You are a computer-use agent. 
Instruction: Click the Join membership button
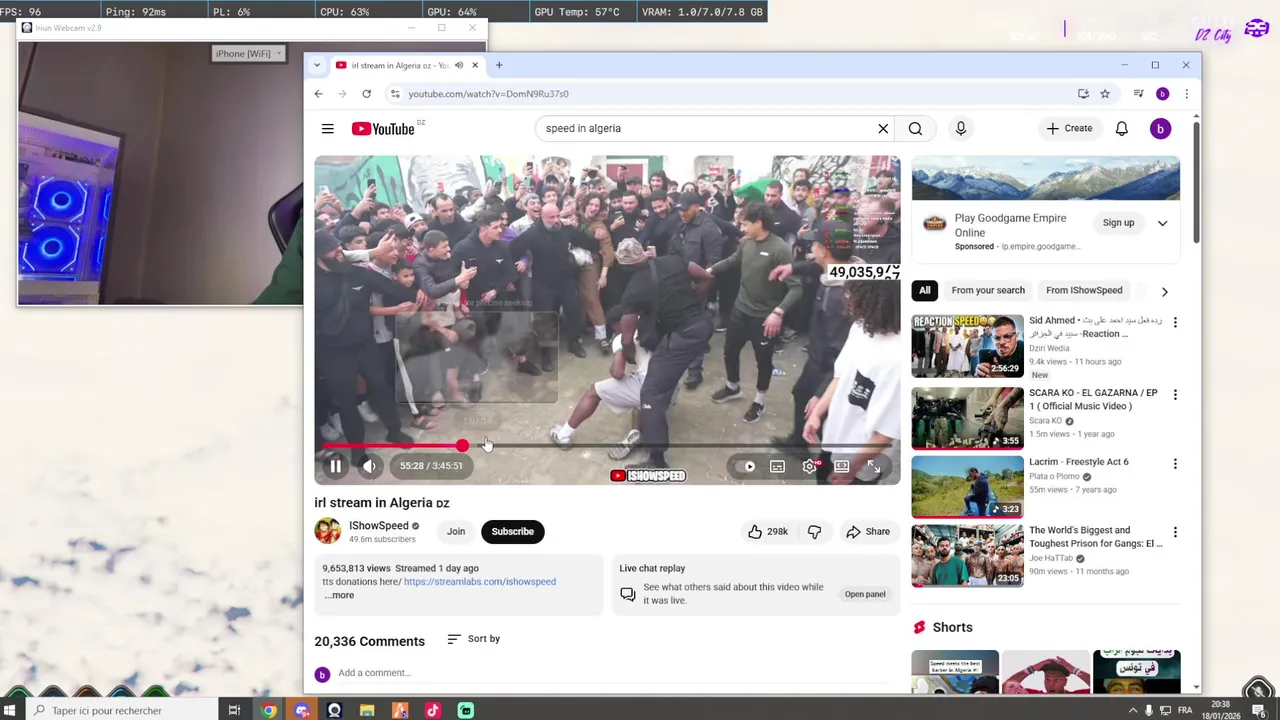(x=455, y=532)
